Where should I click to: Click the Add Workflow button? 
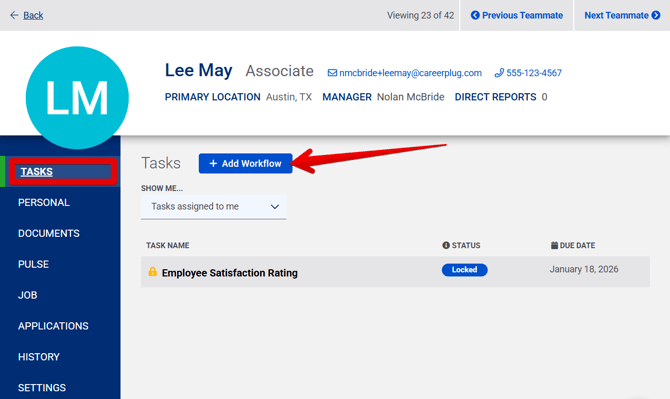pos(245,164)
